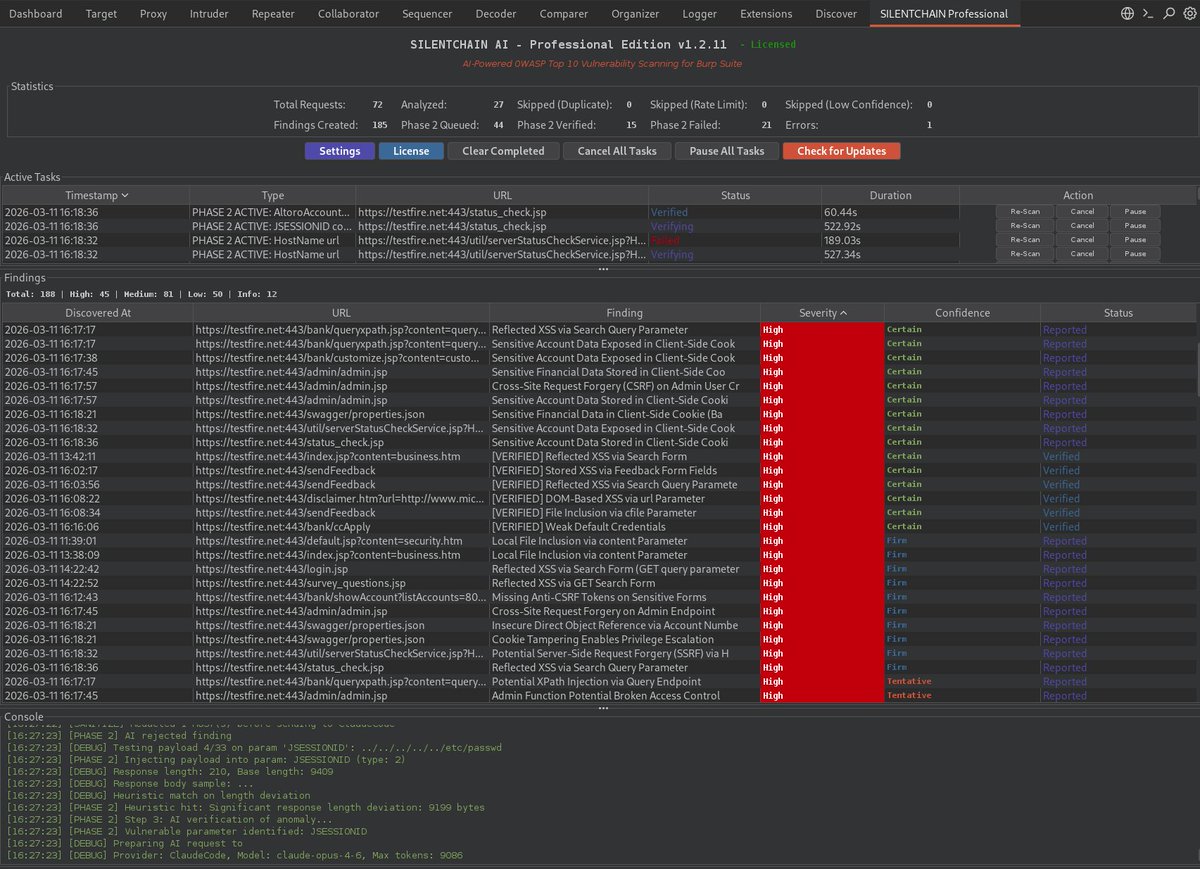Click the Clear Completed button

[503, 151]
